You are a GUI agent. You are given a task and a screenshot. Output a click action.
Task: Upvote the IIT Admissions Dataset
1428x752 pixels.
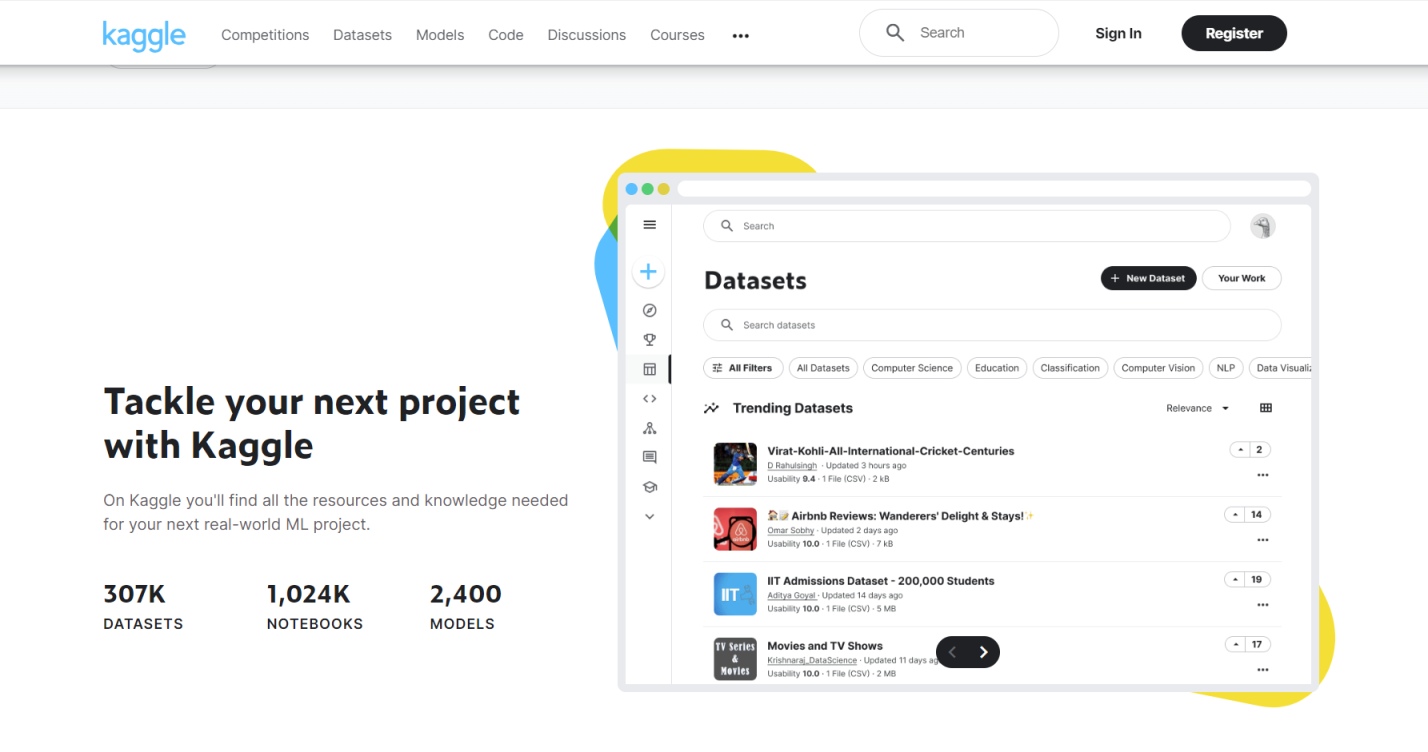pyautogui.click(x=1236, y=580)
